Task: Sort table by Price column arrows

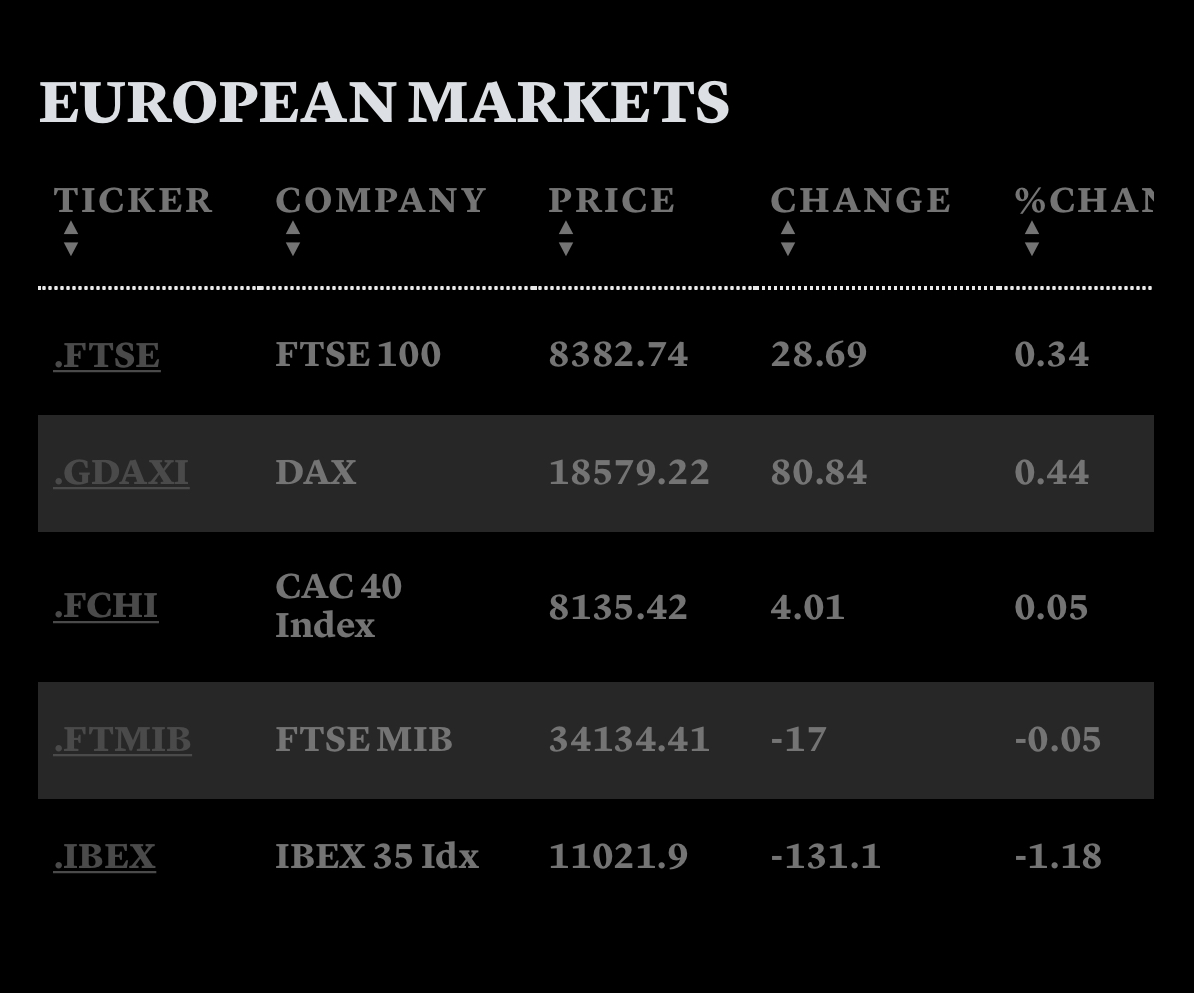Action: (565, 239)
